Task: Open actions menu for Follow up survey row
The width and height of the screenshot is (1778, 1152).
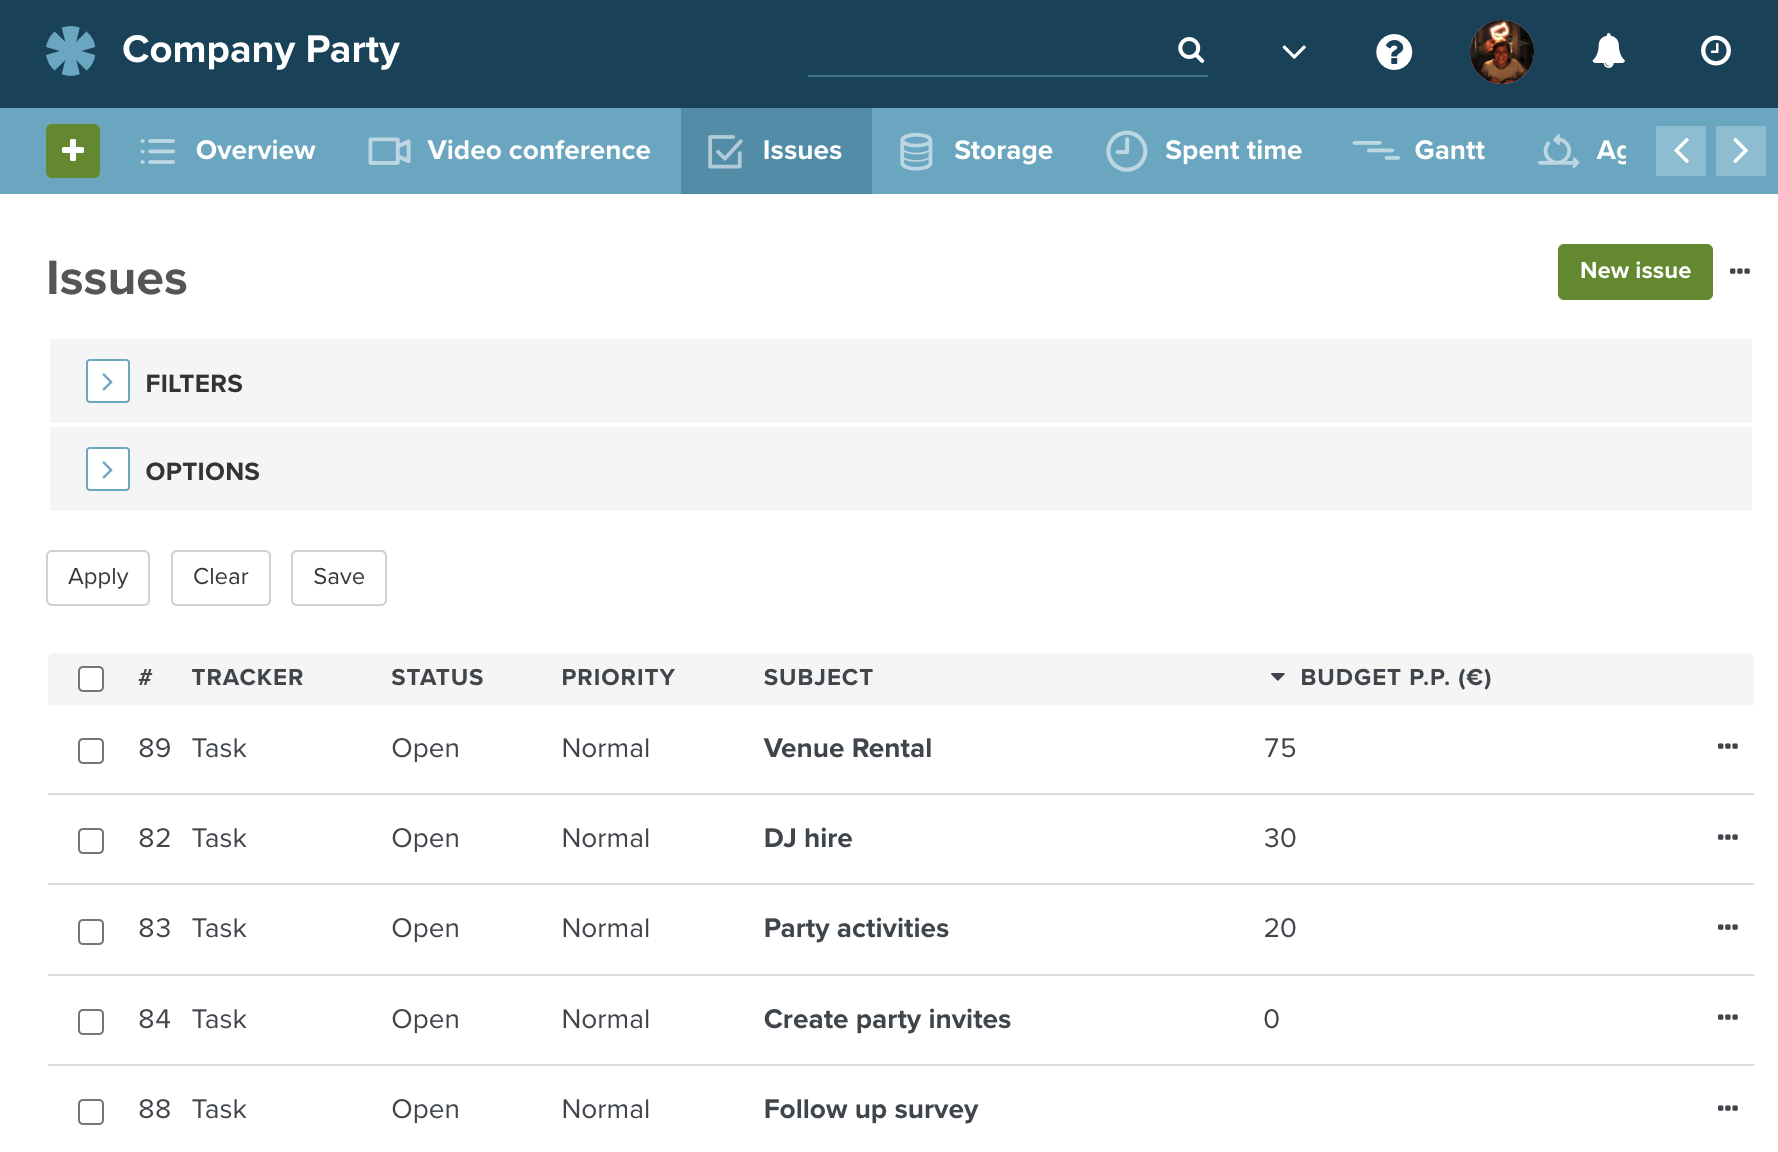Action: 1728,1108
